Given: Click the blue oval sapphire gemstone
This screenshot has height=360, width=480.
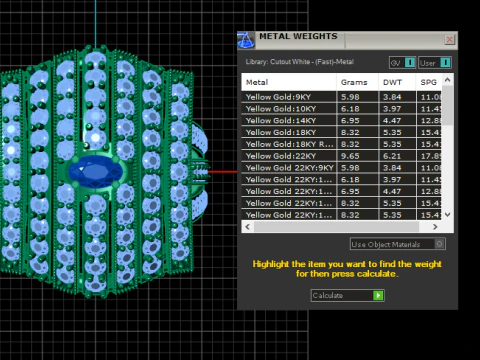Looking at the screenshot, I should coord(95,172).
